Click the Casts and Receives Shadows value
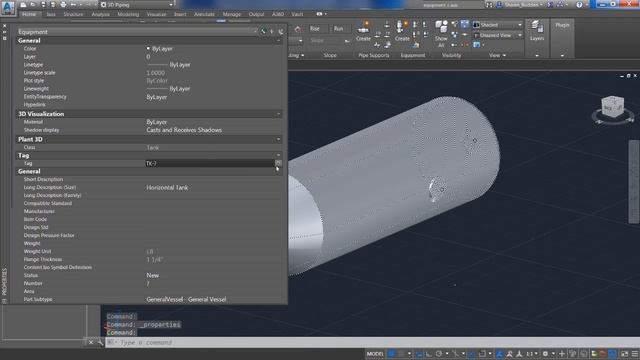Viewport: 640px width, 360px height. click(184, 130)
